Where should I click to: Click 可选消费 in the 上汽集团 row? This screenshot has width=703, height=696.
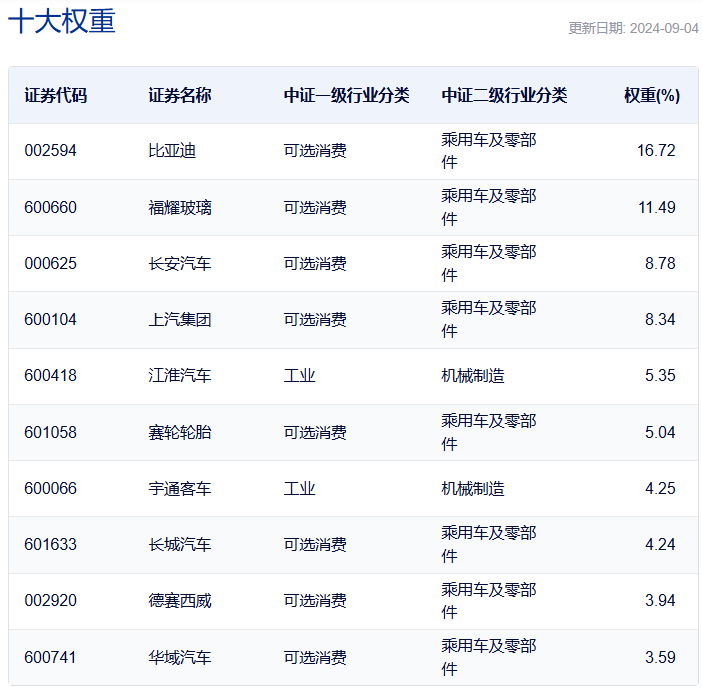click(x=315, y=320)
